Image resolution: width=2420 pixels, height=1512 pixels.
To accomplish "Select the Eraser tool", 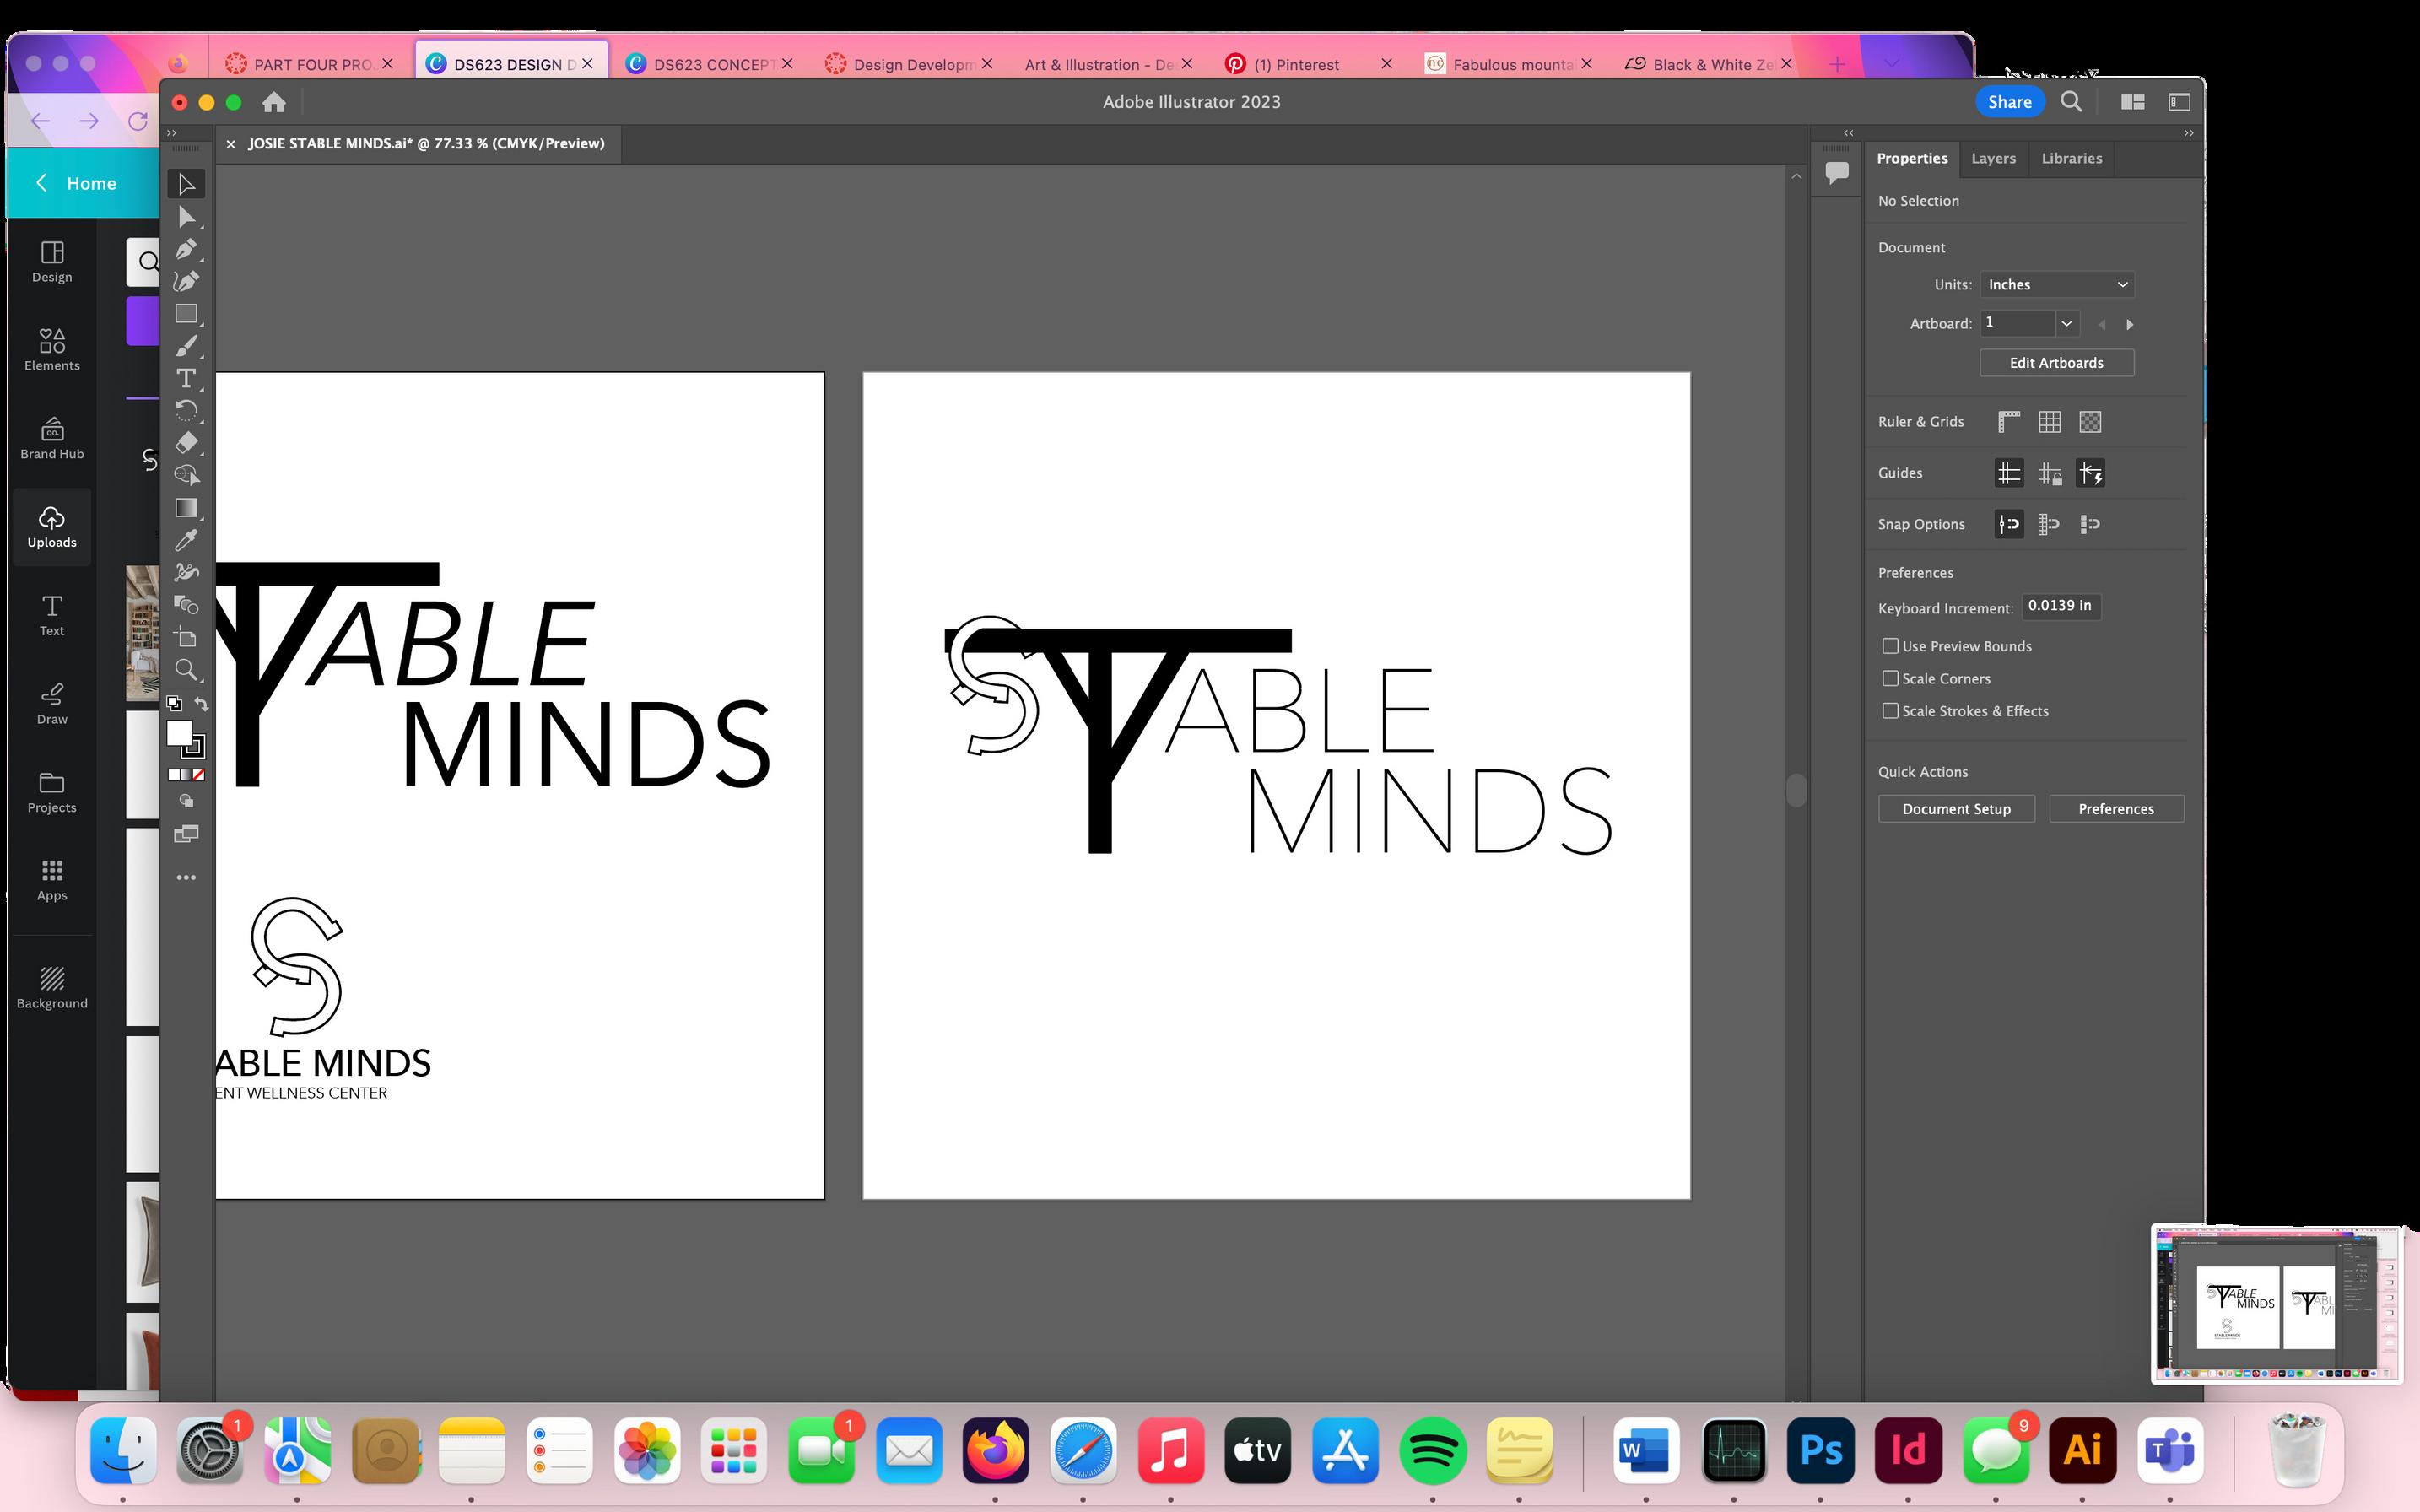I will [186, 443].
